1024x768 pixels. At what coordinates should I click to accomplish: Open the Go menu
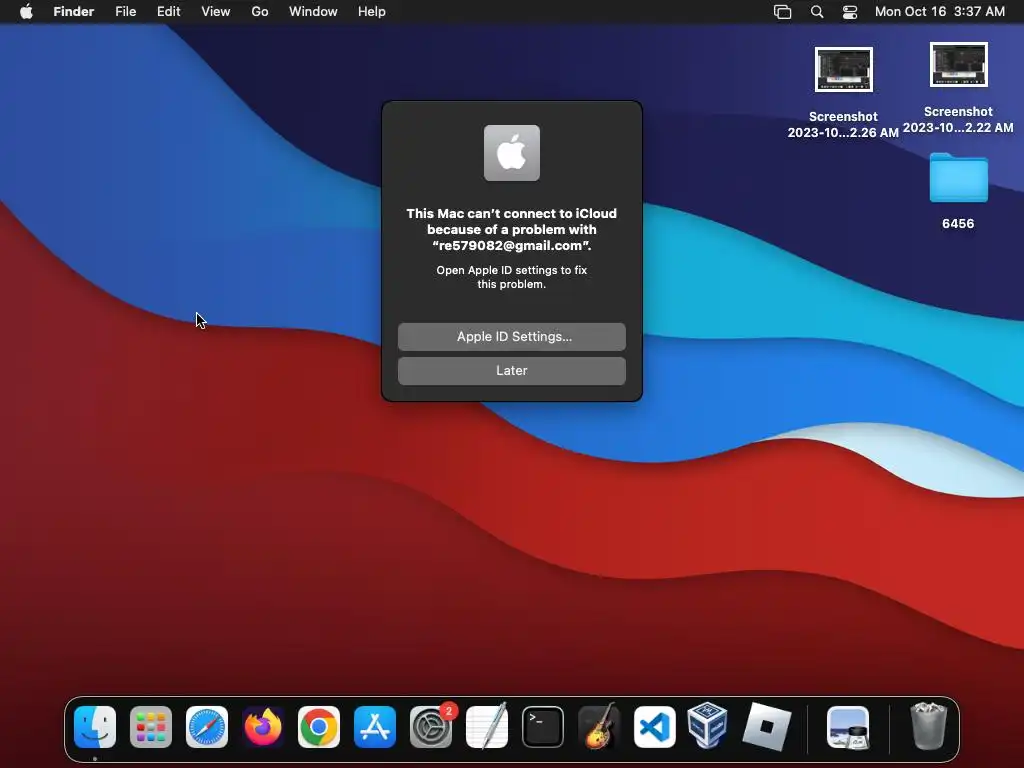(x=260, y=12)
